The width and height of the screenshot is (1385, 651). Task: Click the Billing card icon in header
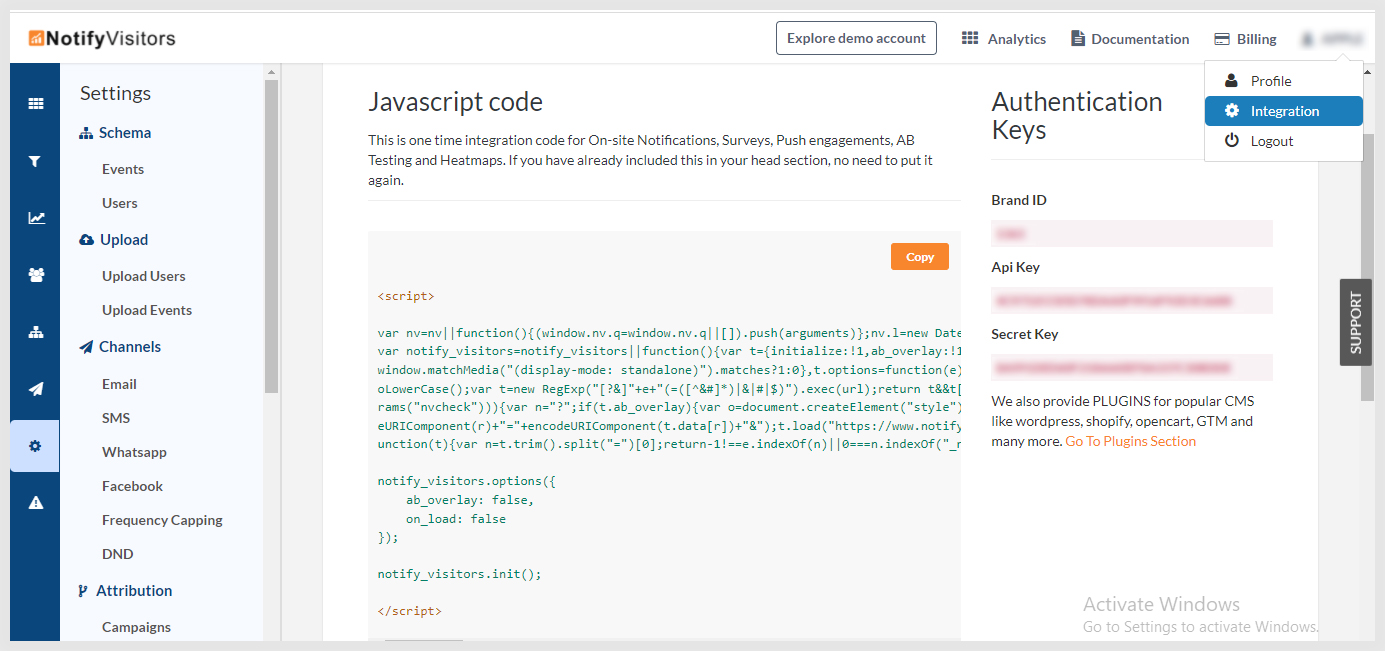1222,39
